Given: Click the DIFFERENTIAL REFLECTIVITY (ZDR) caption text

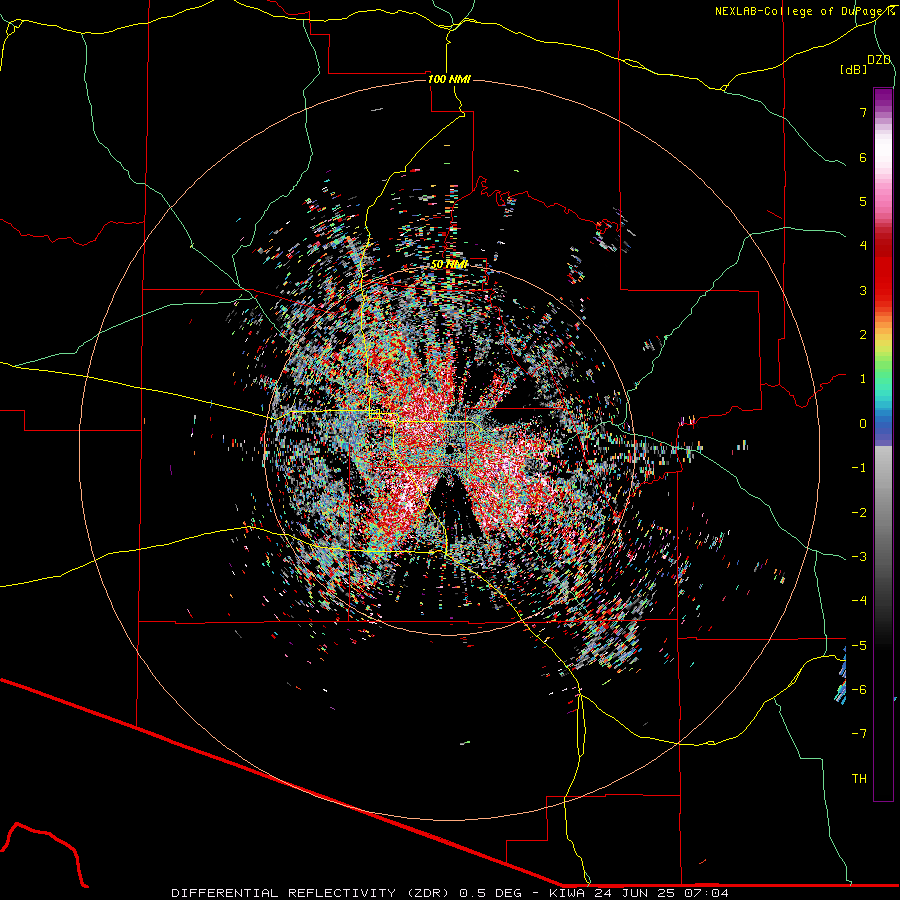Looking at the screenshot, I should click(311, 893).
